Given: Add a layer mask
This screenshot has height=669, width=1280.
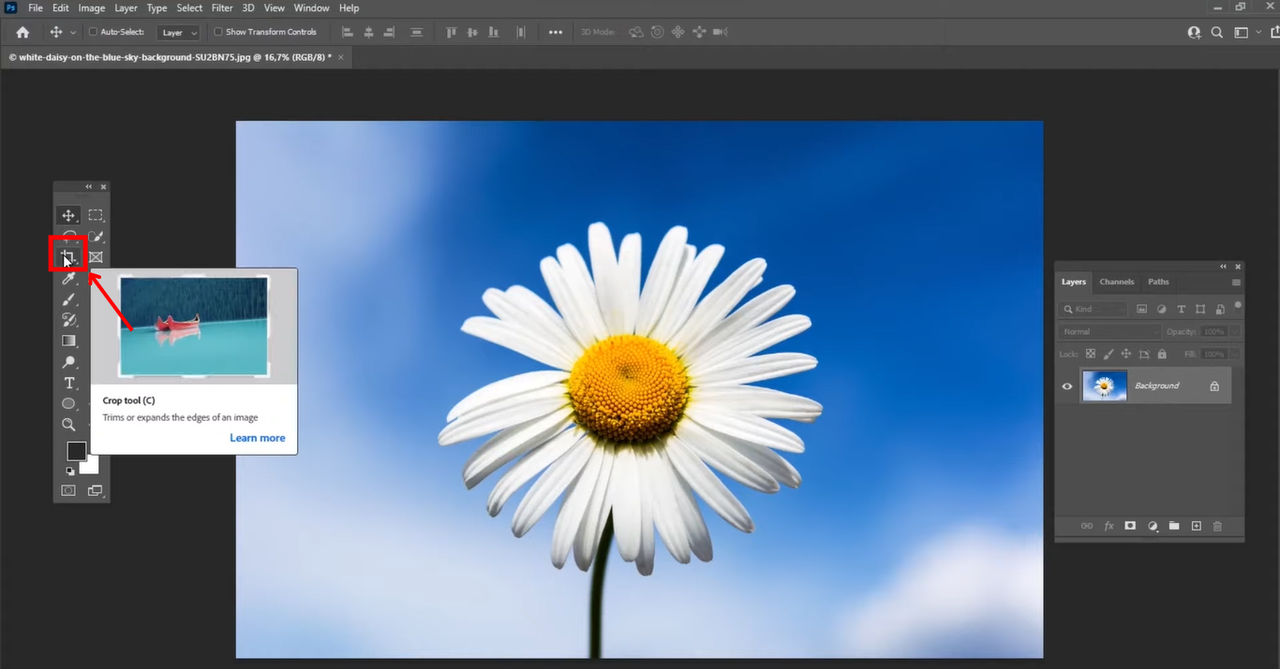Looking at the screenshot, I should 1130,526.
